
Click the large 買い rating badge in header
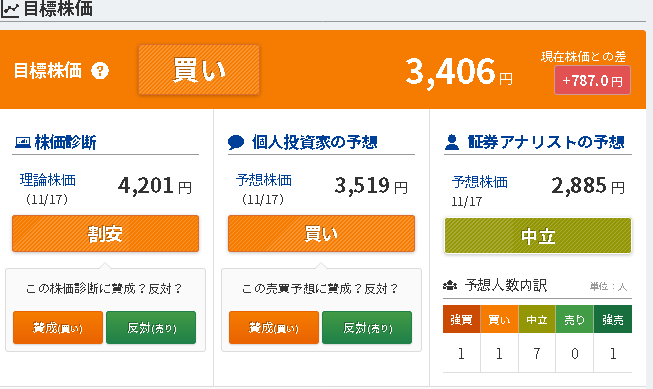click(x=199, y=70)
